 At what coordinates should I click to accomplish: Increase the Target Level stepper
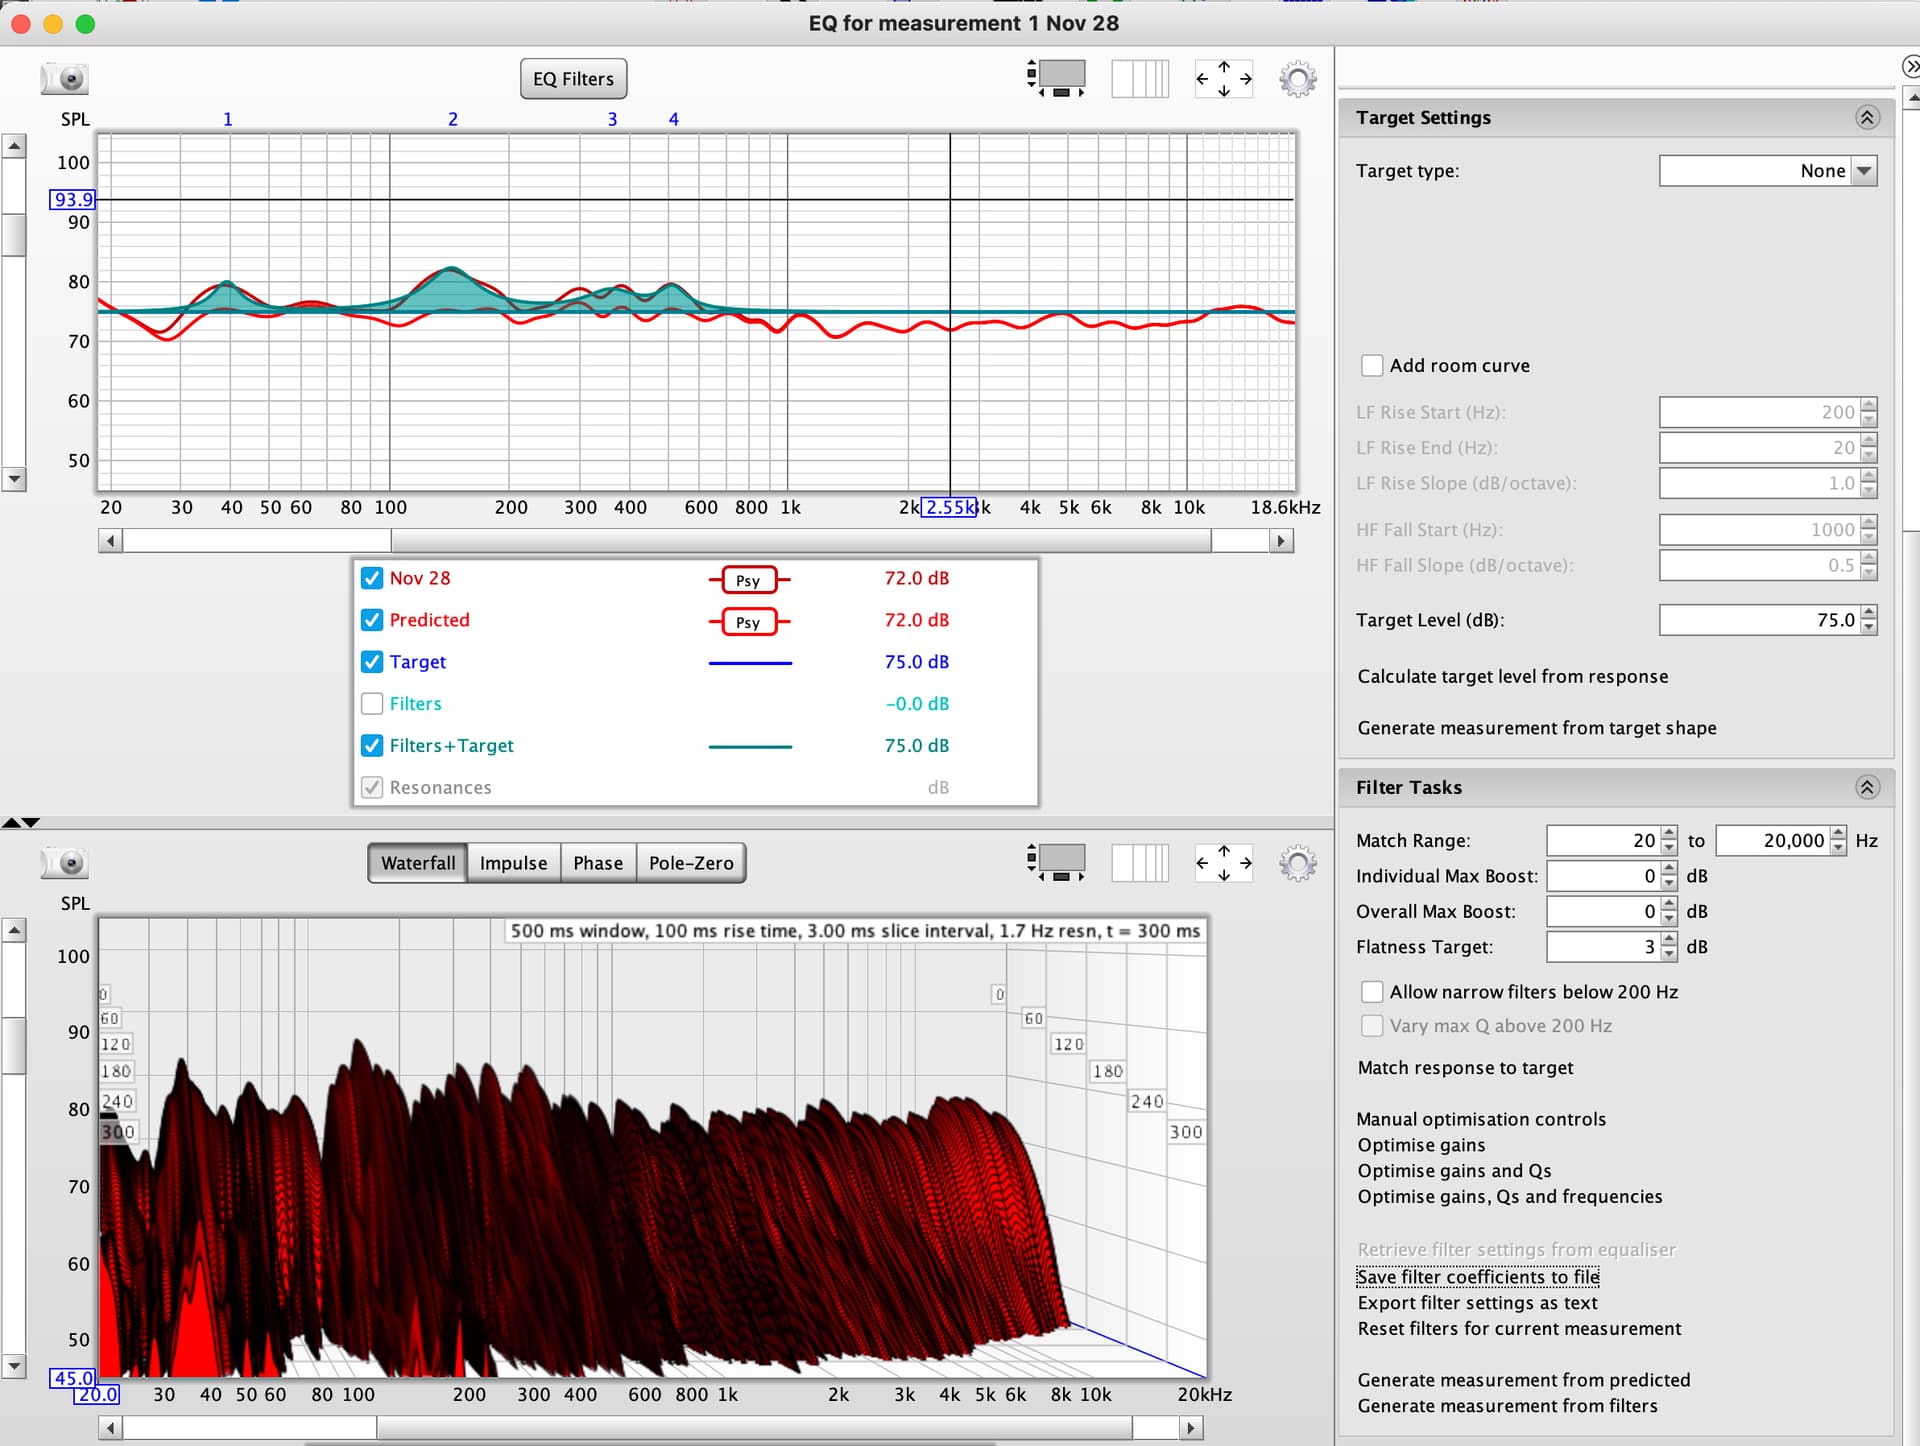[1869, 613]
